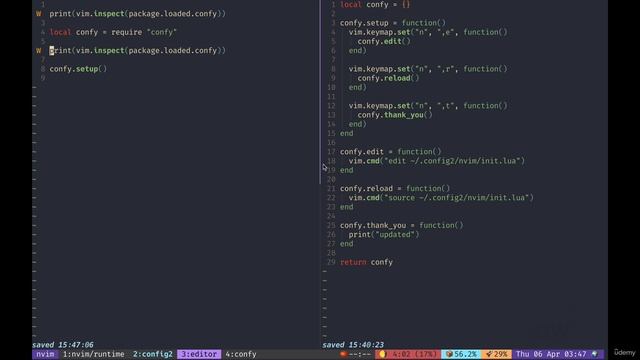Click the confy.edit() call on line 5

pyautogui.click(x=384, y=41)
